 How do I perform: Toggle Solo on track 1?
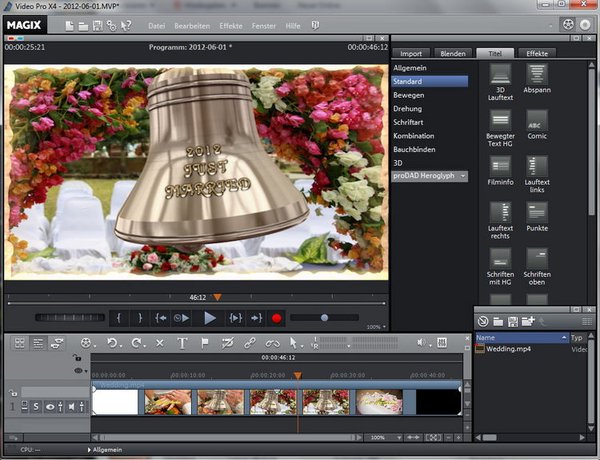pyautogui.click(x=35, y=405)
